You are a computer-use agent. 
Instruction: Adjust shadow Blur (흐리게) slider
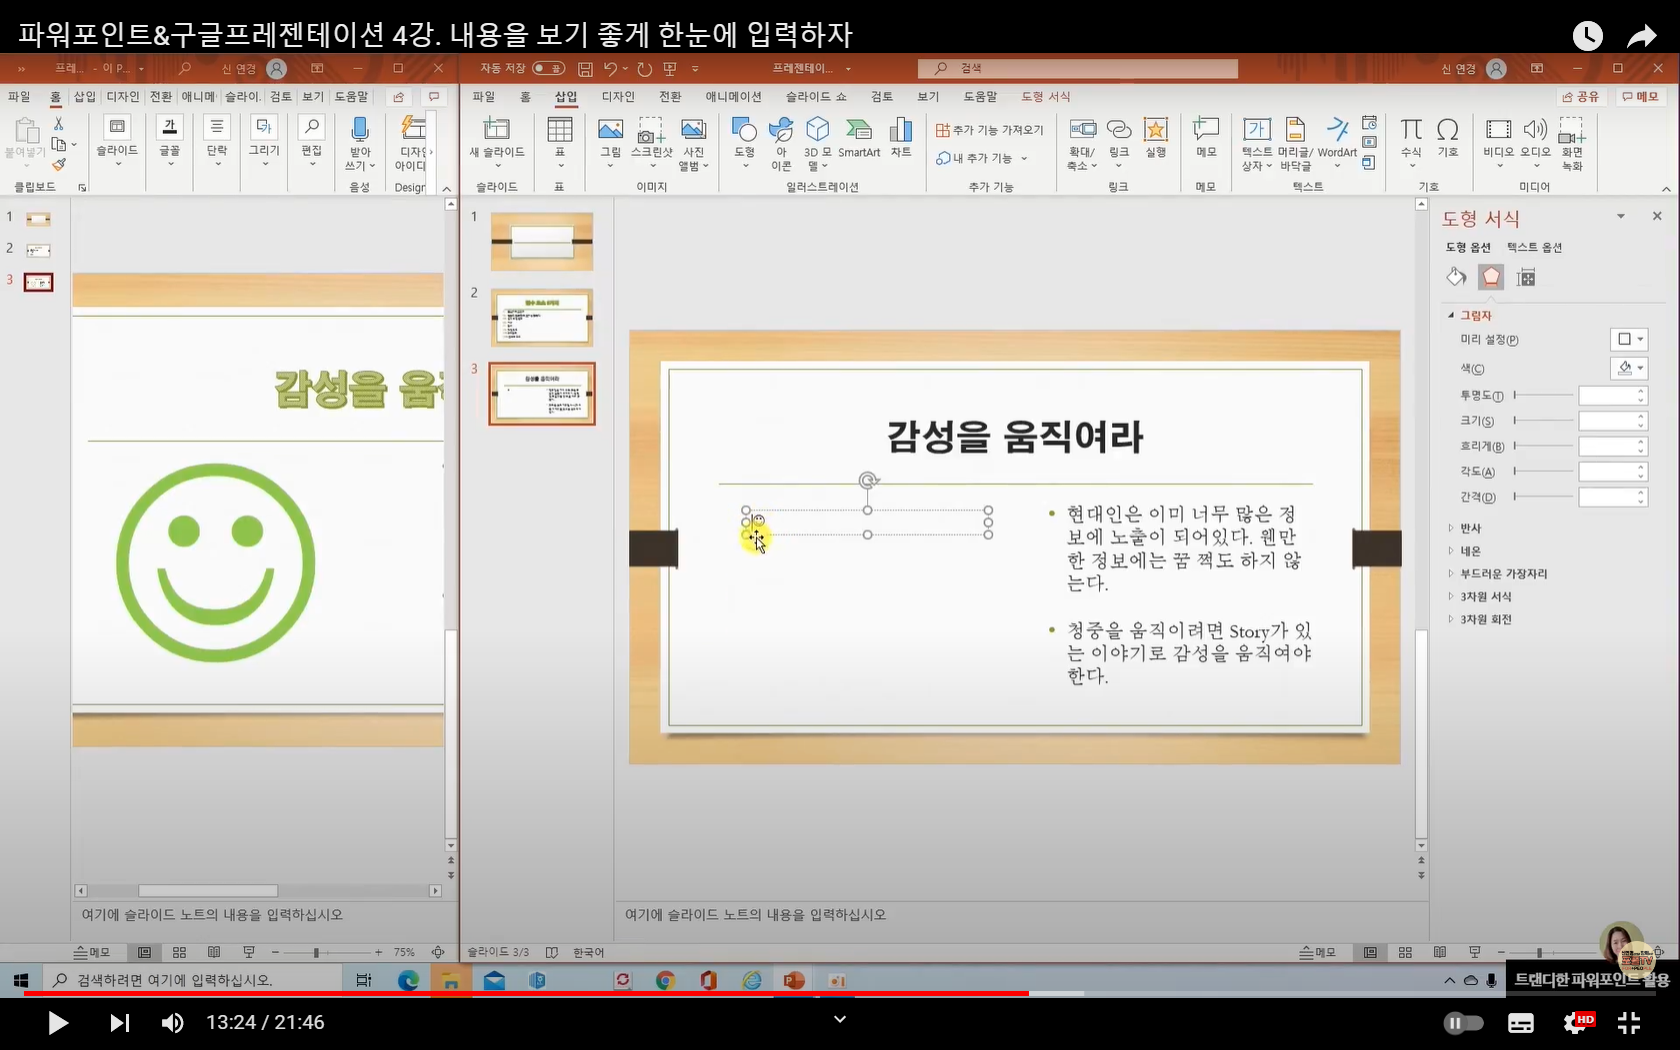pos(1544,446)
